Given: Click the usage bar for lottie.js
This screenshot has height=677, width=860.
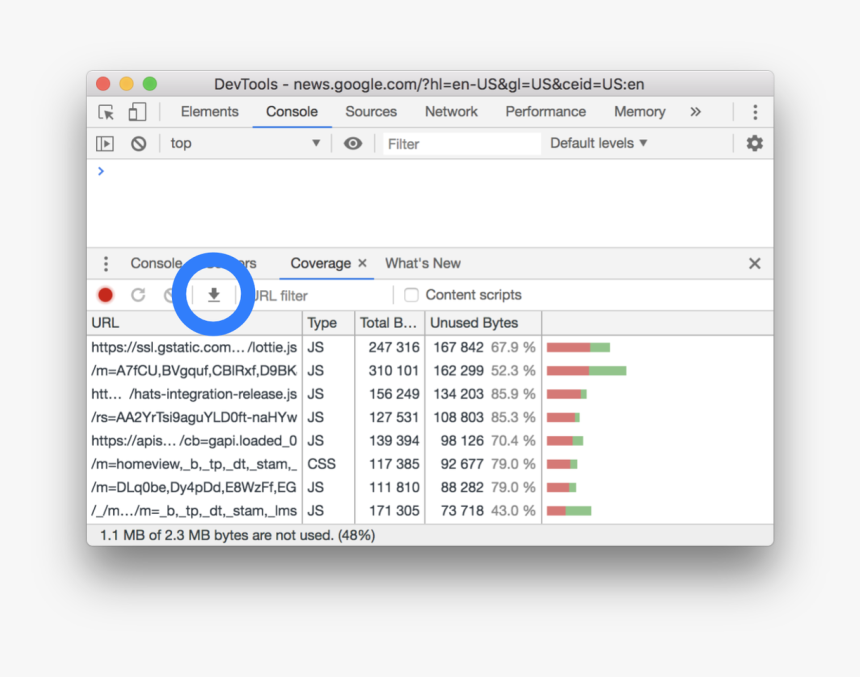Looking at the screenshot, I should (x=578, y=347).
